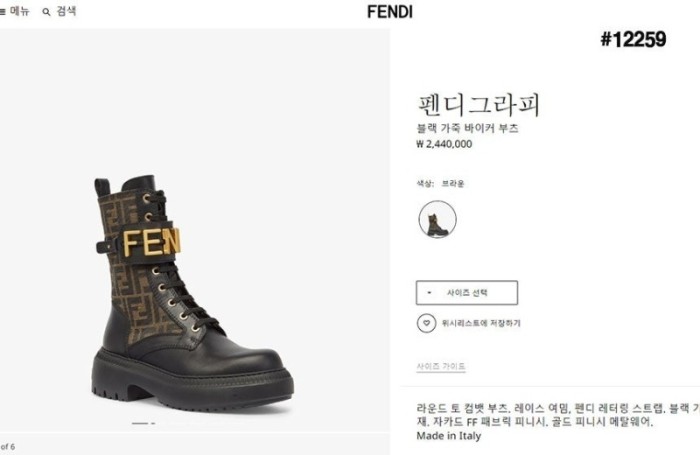
Task: Click the magnifying glass search icon
Action: pos(46,12)
